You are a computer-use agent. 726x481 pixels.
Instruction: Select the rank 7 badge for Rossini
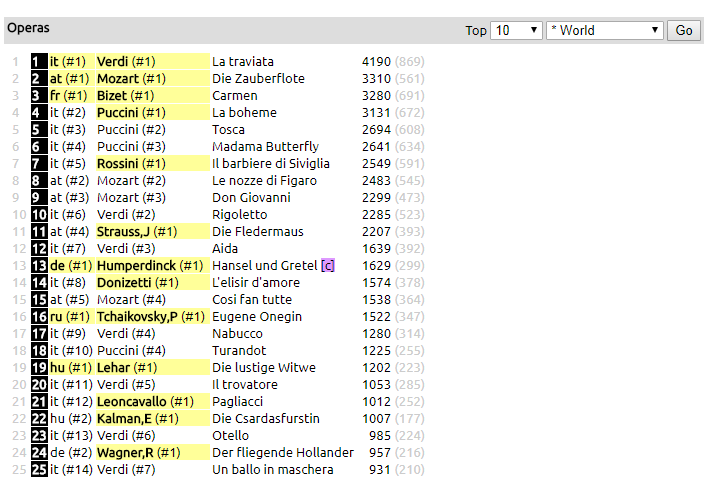tap(39, 164)
